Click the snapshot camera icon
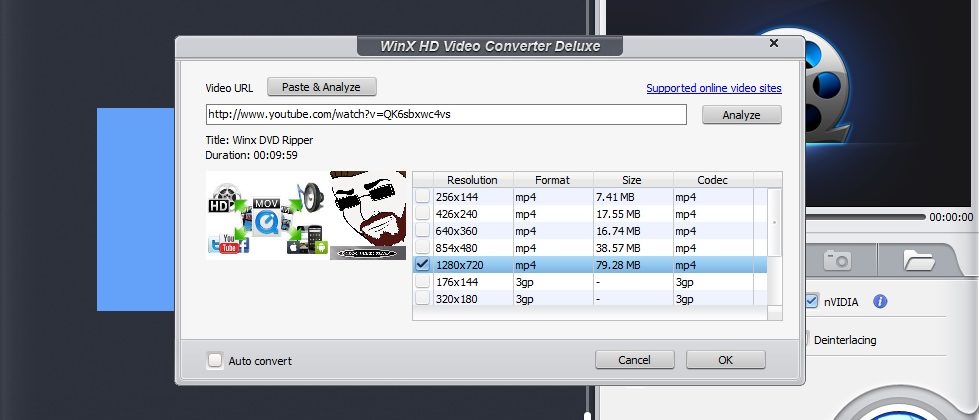 pyautogui.click(x=836, y=260)
